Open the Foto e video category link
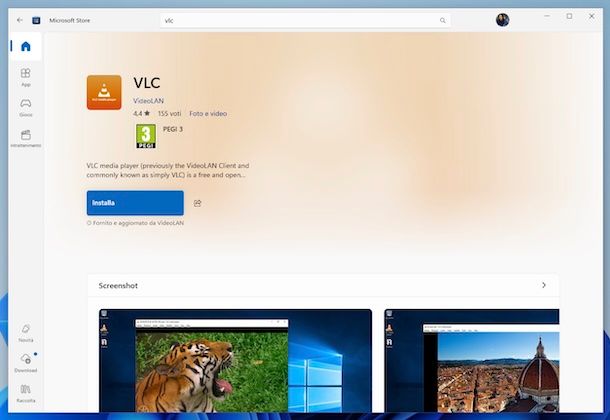This screenshot has width=610, height=420. point(208,114)
